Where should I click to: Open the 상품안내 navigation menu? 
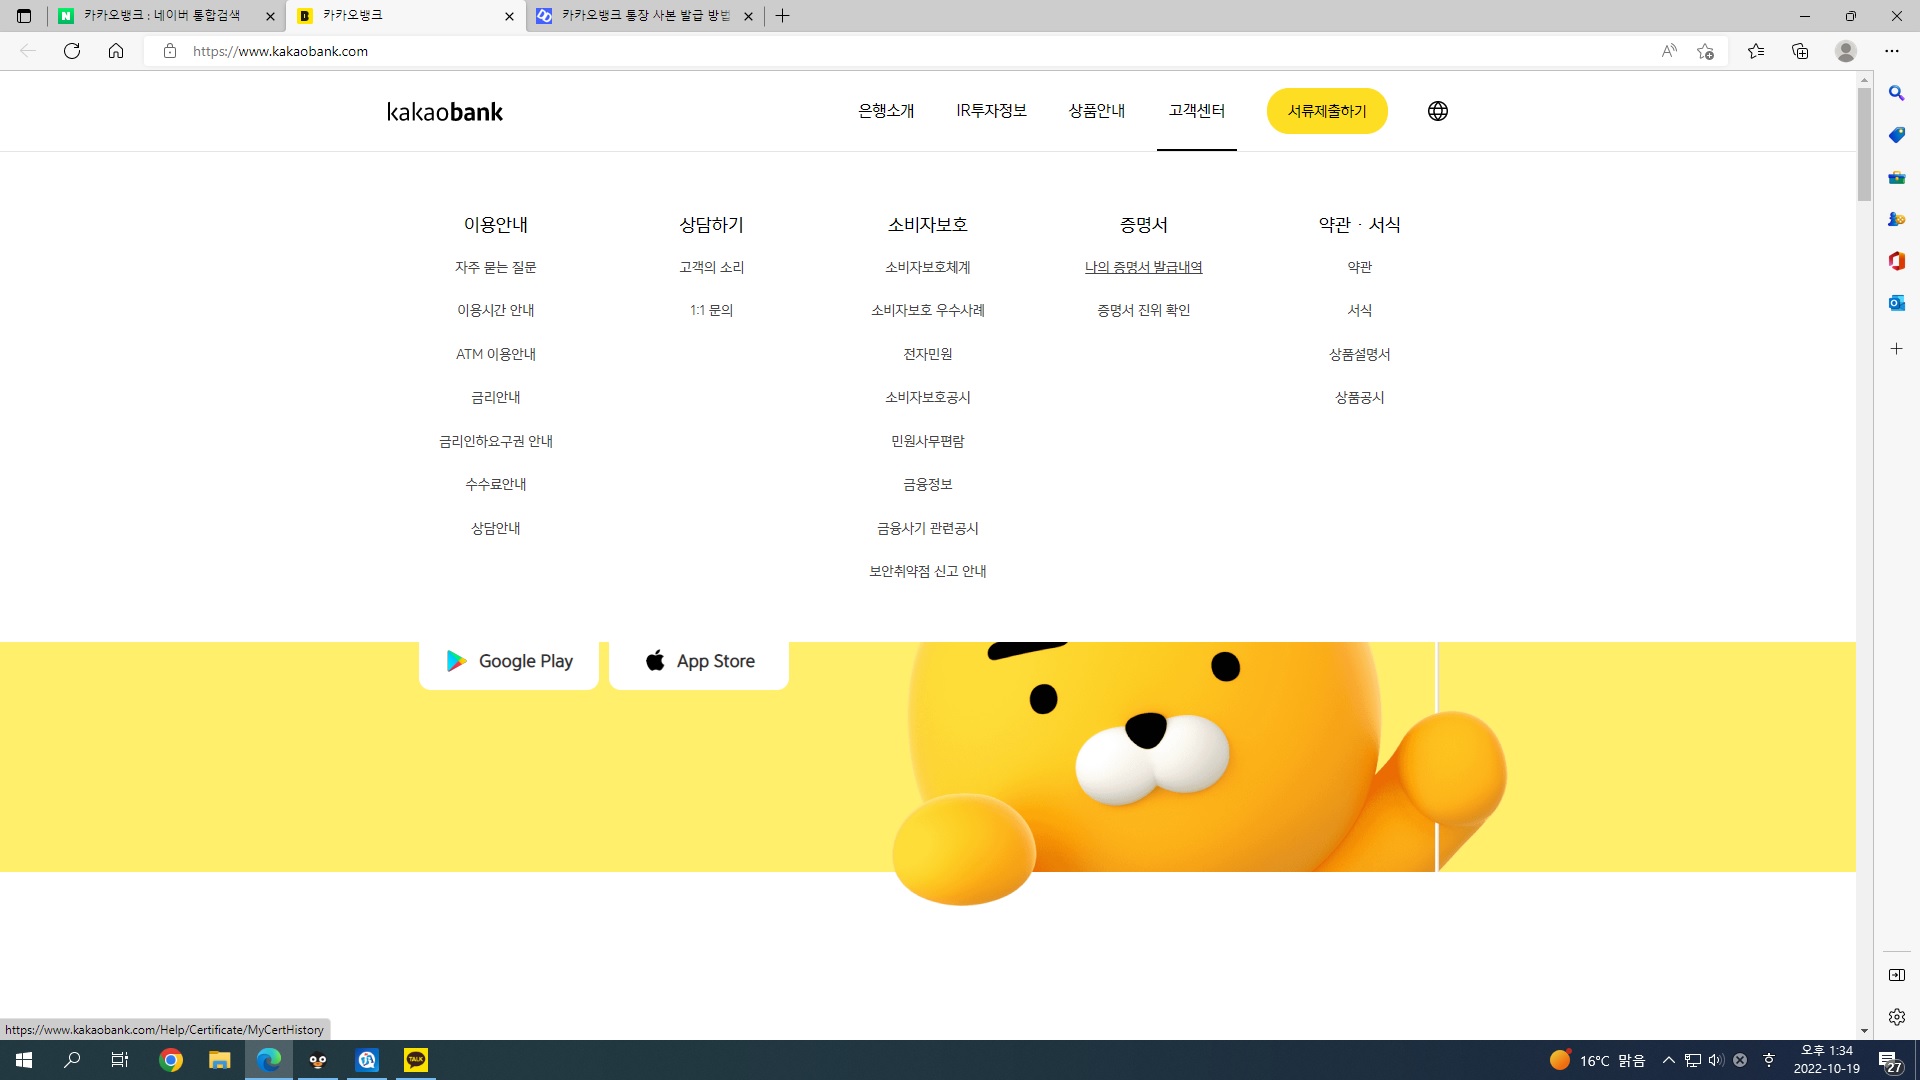(1096, 111)
